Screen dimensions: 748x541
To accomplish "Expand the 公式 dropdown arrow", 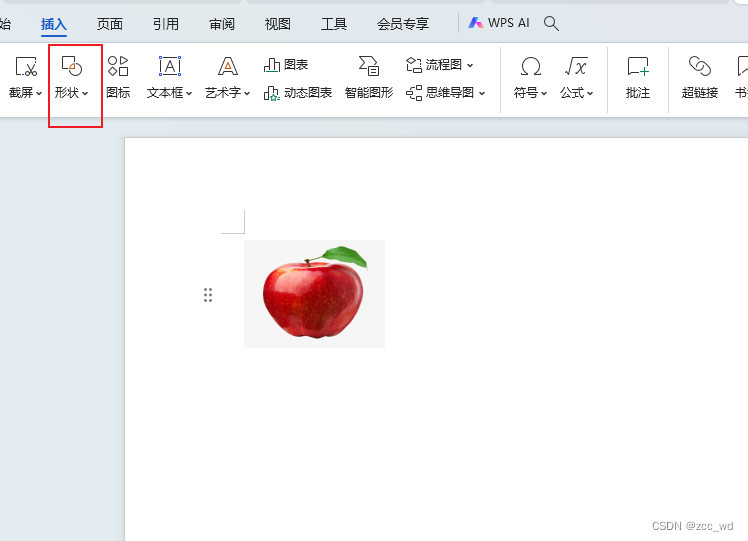I will tap(590, 94).
